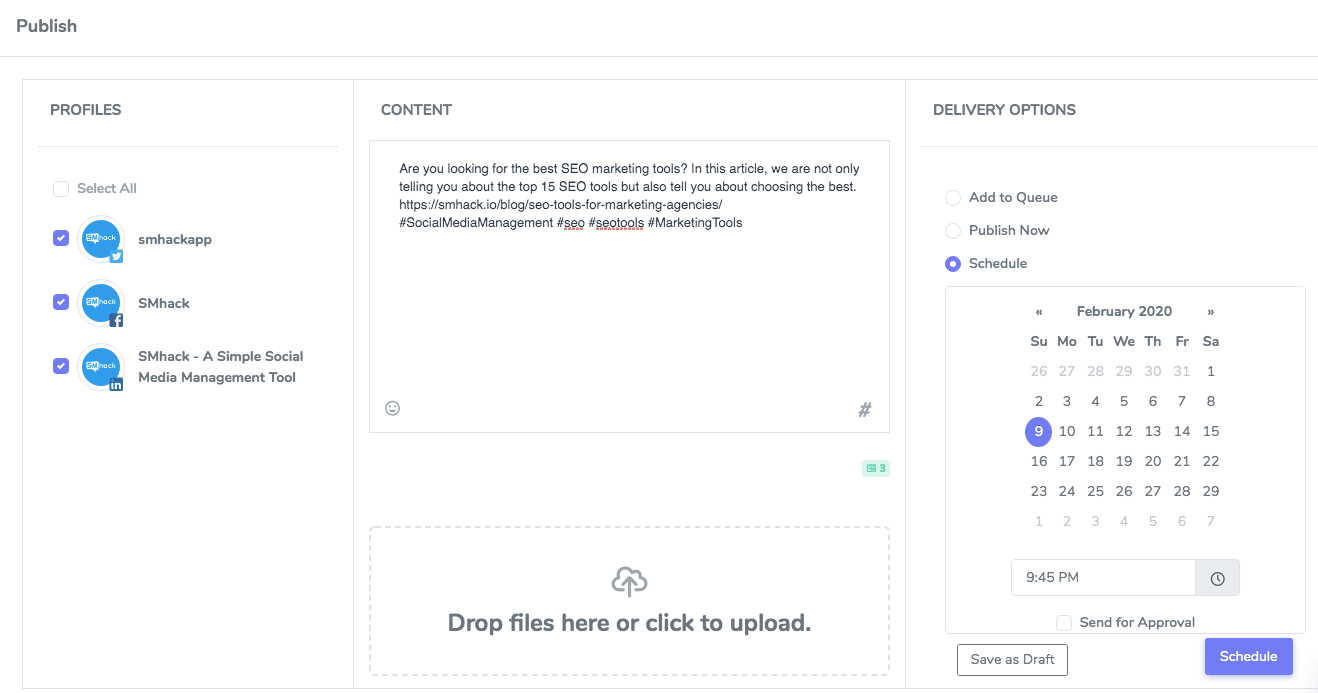Go to previous month in calendar
The image size is (1318, 693).
coord(1040,311)
